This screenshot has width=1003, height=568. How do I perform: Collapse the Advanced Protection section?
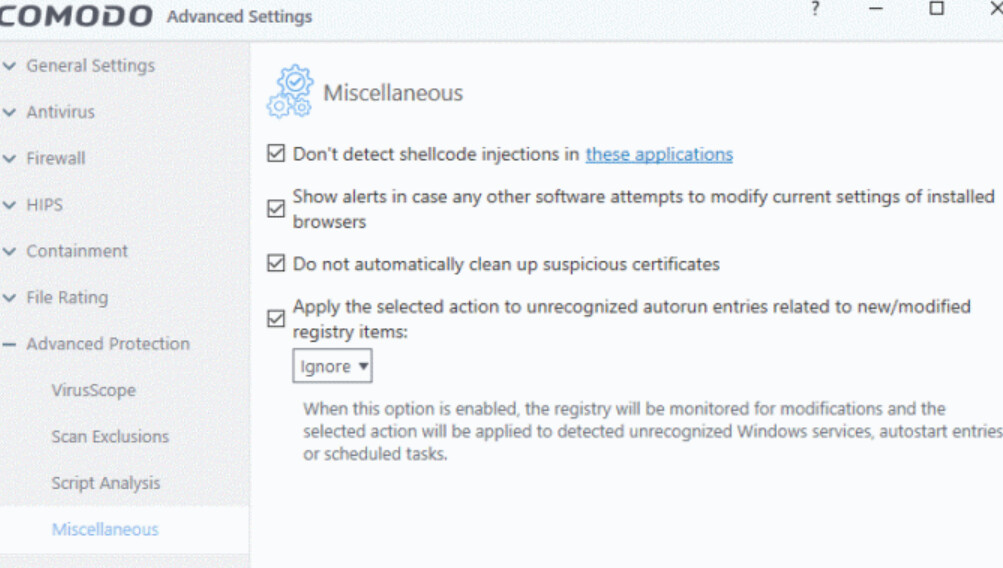pos(107,344)
